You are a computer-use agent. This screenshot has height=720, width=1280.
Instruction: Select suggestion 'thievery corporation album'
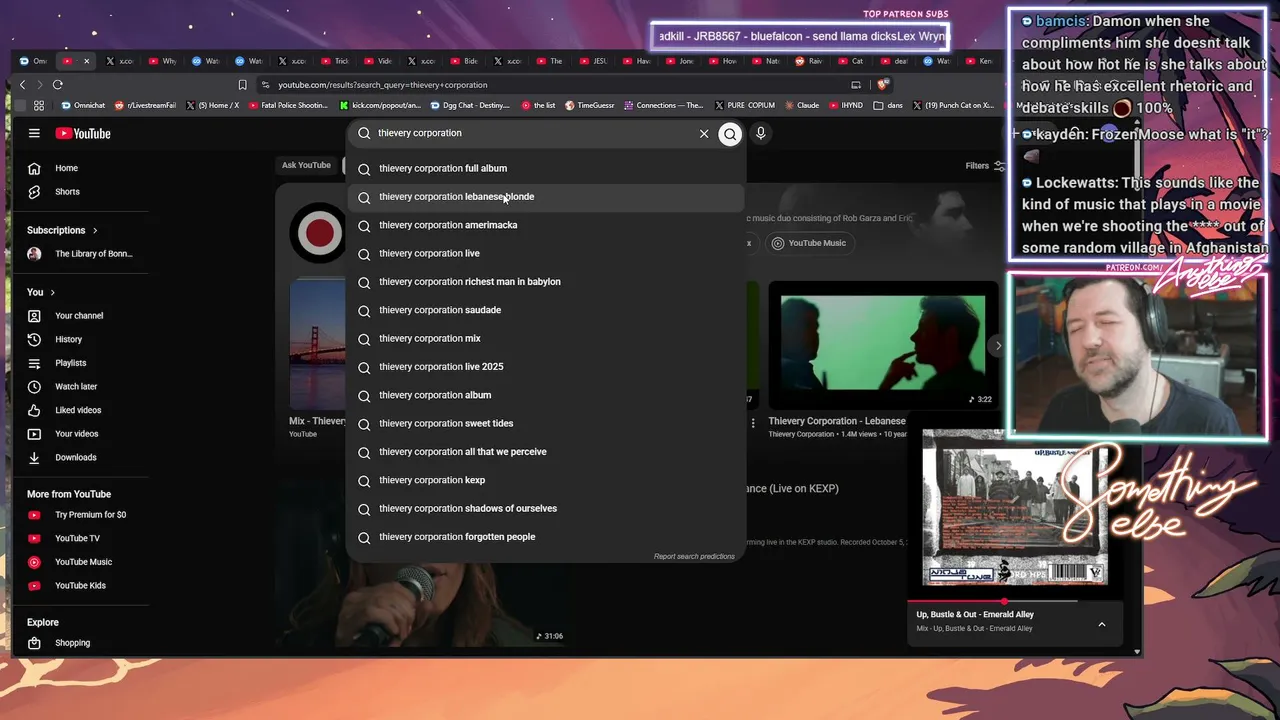click(x=546, y=395)
